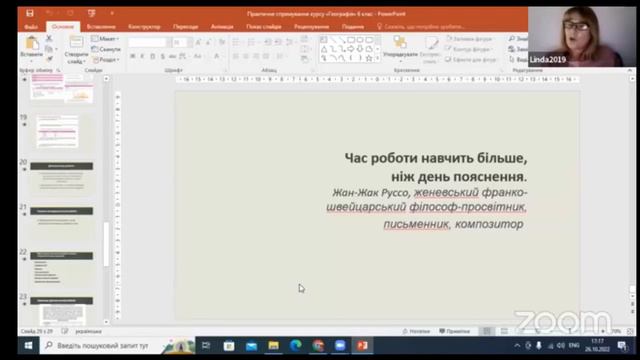Click the Примітки comments button in status bar
Image resolution: width=640 pixels, height=360 pixels.
pos(455,331)
